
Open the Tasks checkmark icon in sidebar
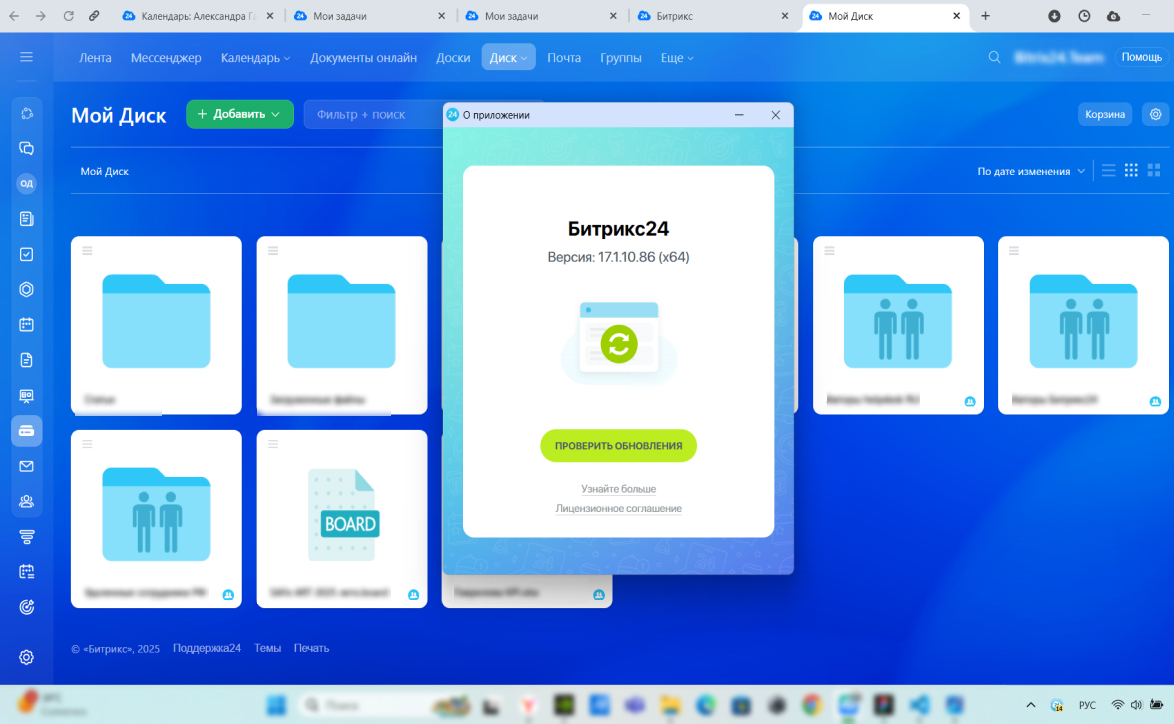pyautogui.click(x=26, y=255)
